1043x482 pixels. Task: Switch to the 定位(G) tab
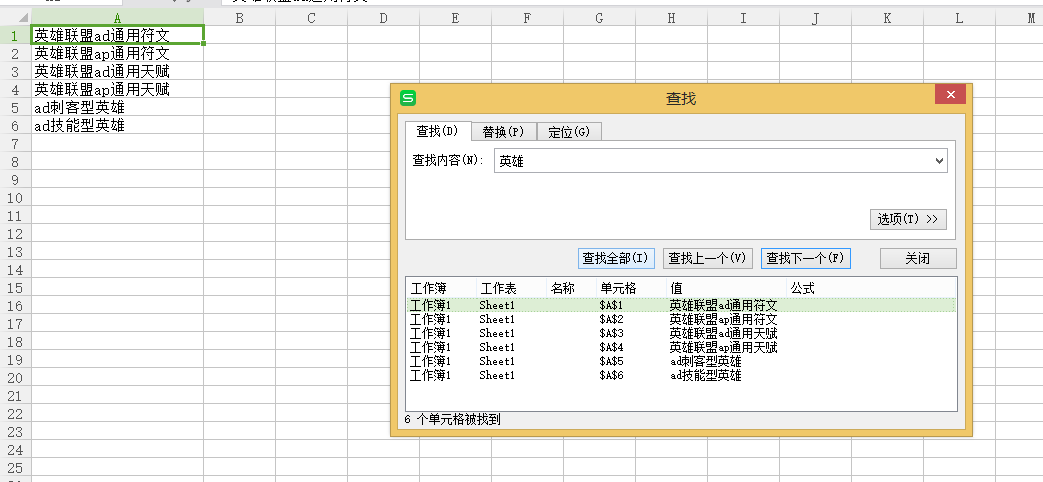coord(569,132)
